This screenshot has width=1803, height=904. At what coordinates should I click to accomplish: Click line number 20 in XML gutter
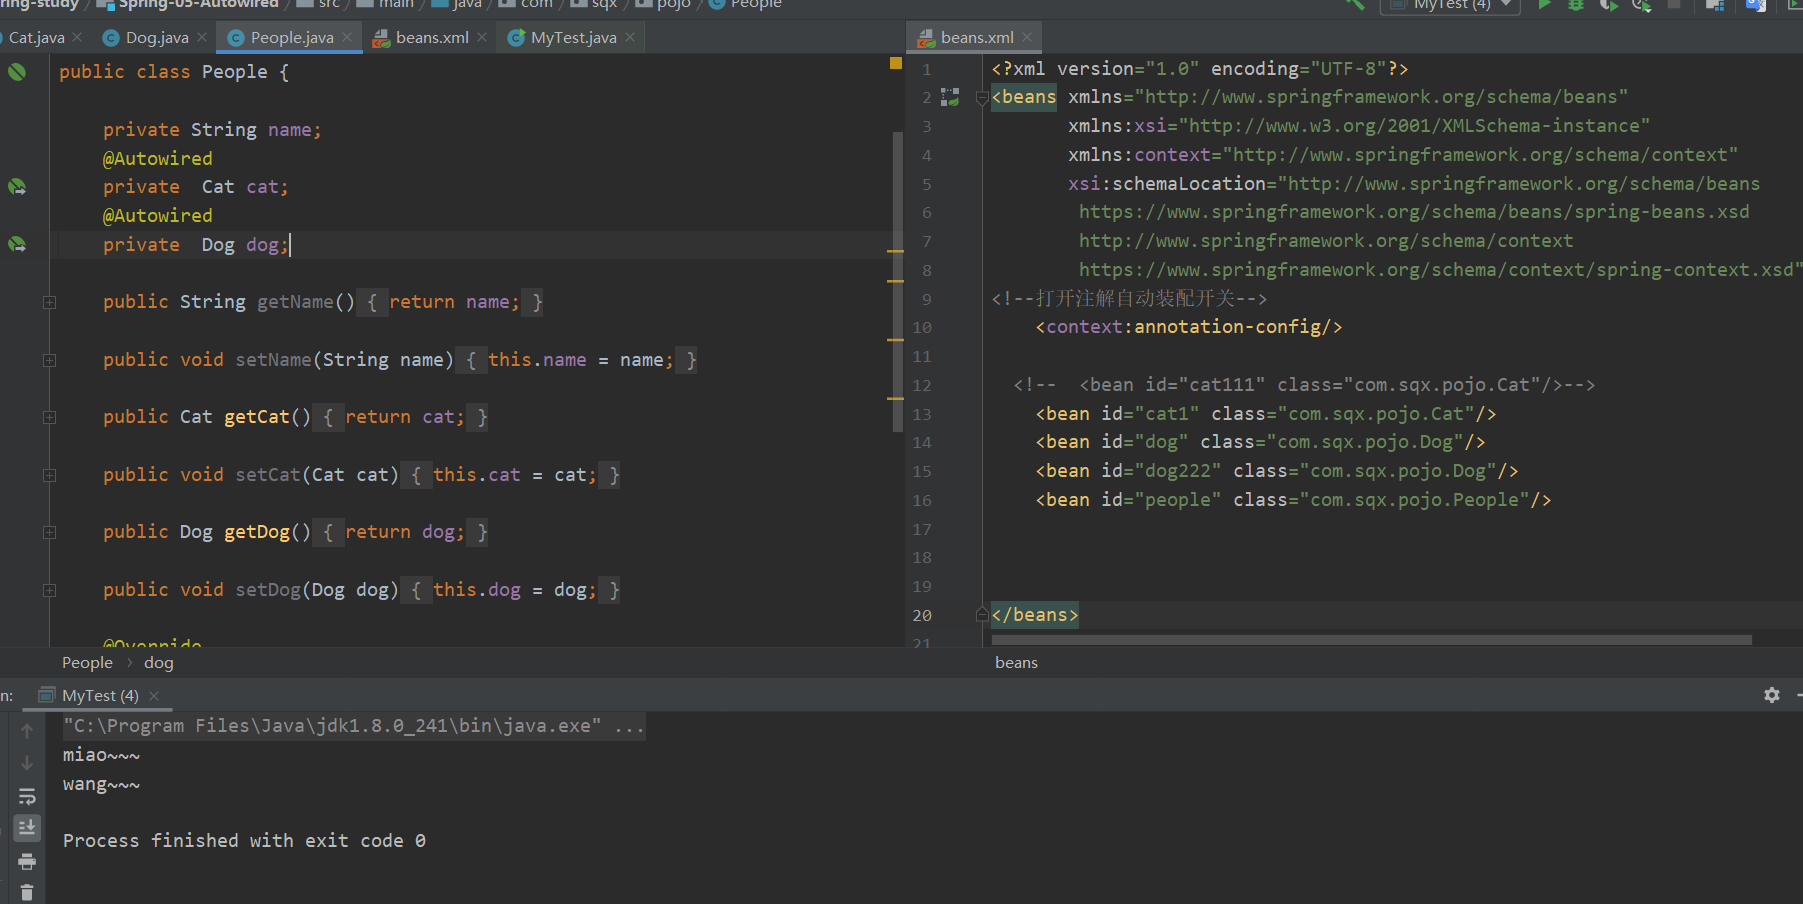pyautogui.click(x=922, y=615)
